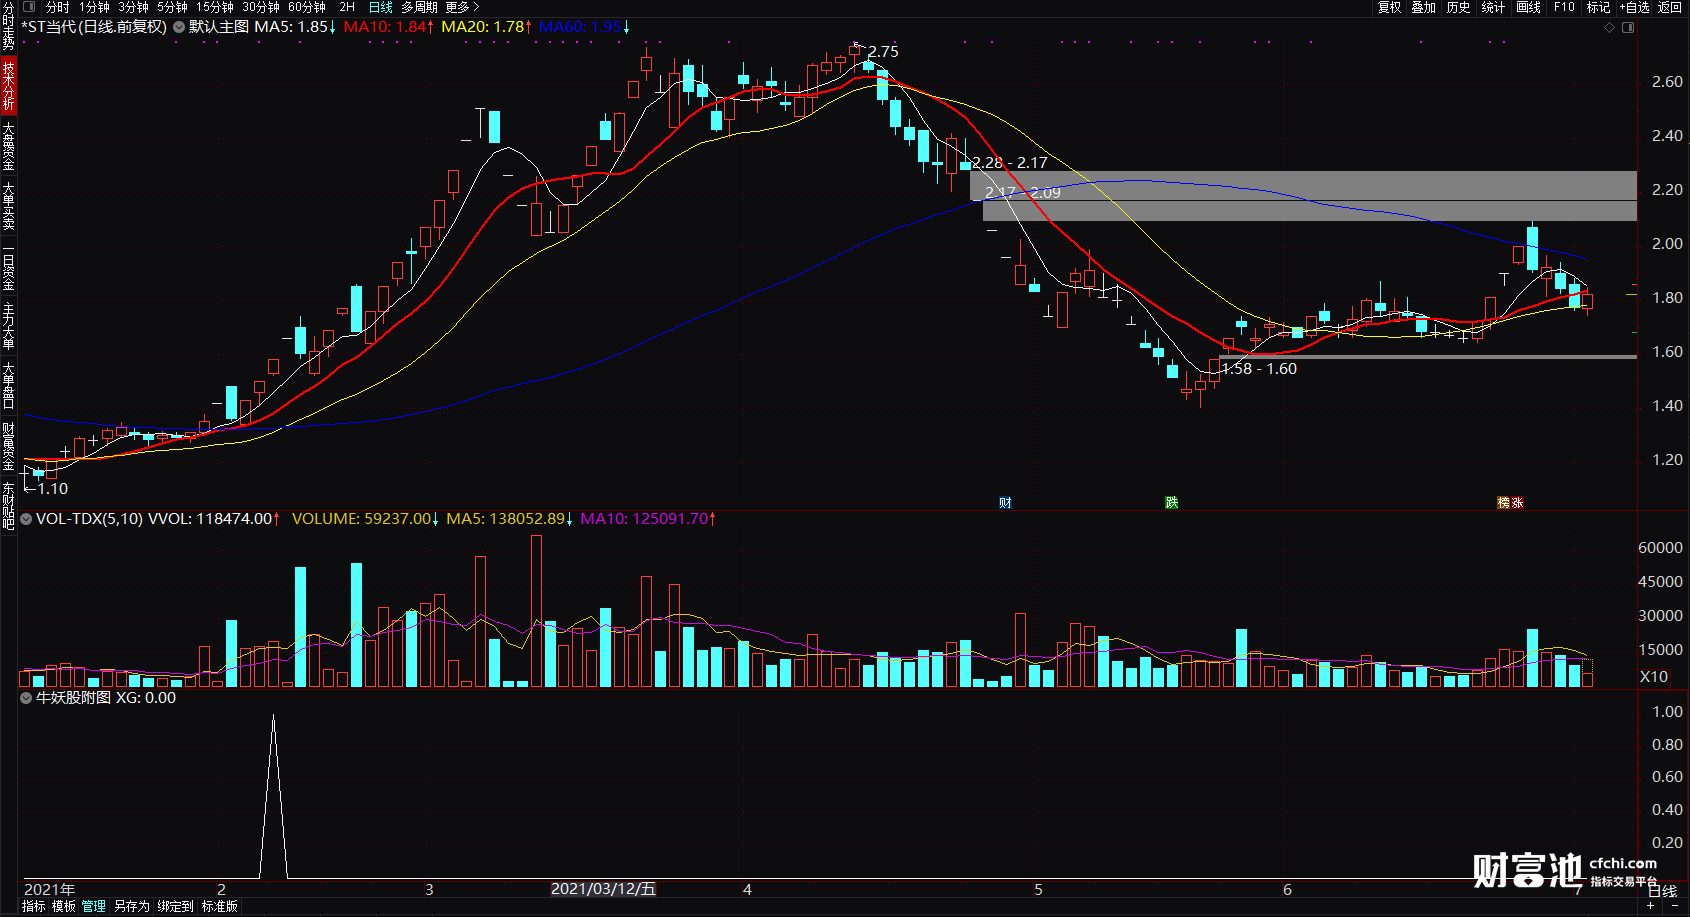Click the 跌 event marker on chart

[x=1171, y=502]
